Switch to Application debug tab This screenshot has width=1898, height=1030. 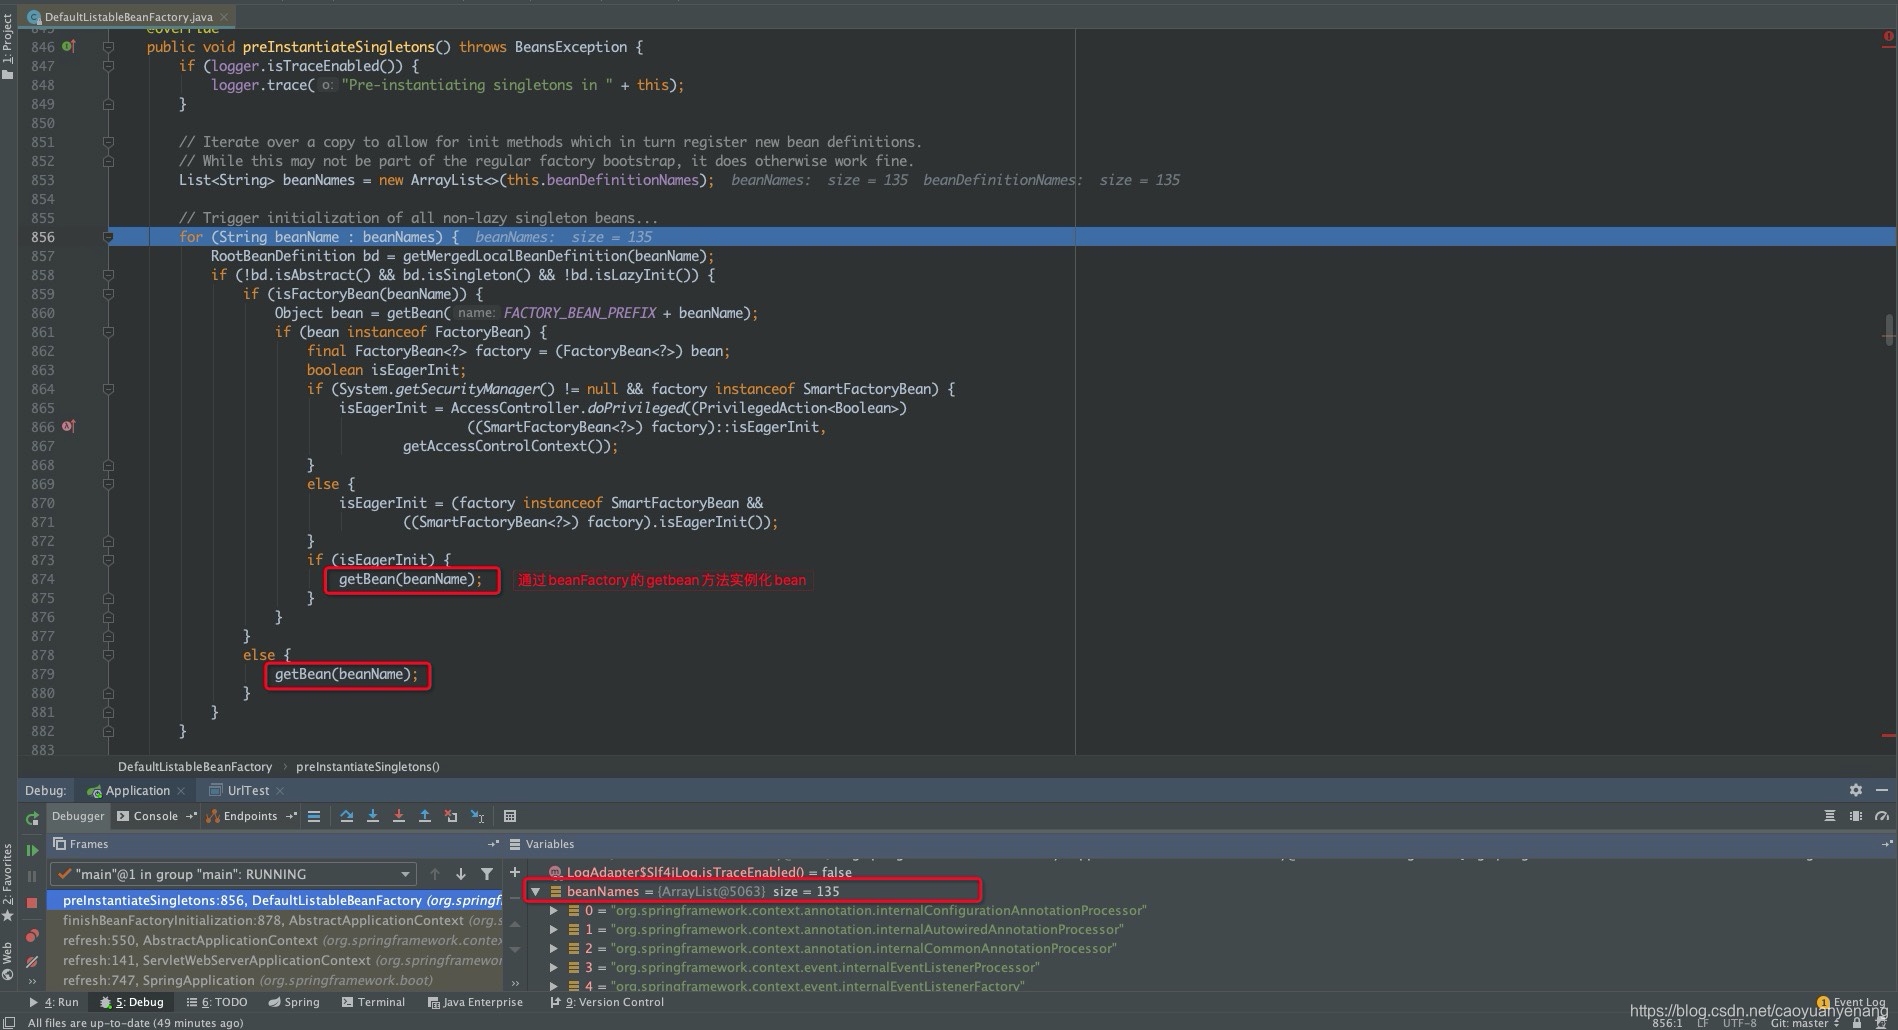coord(137,791)
